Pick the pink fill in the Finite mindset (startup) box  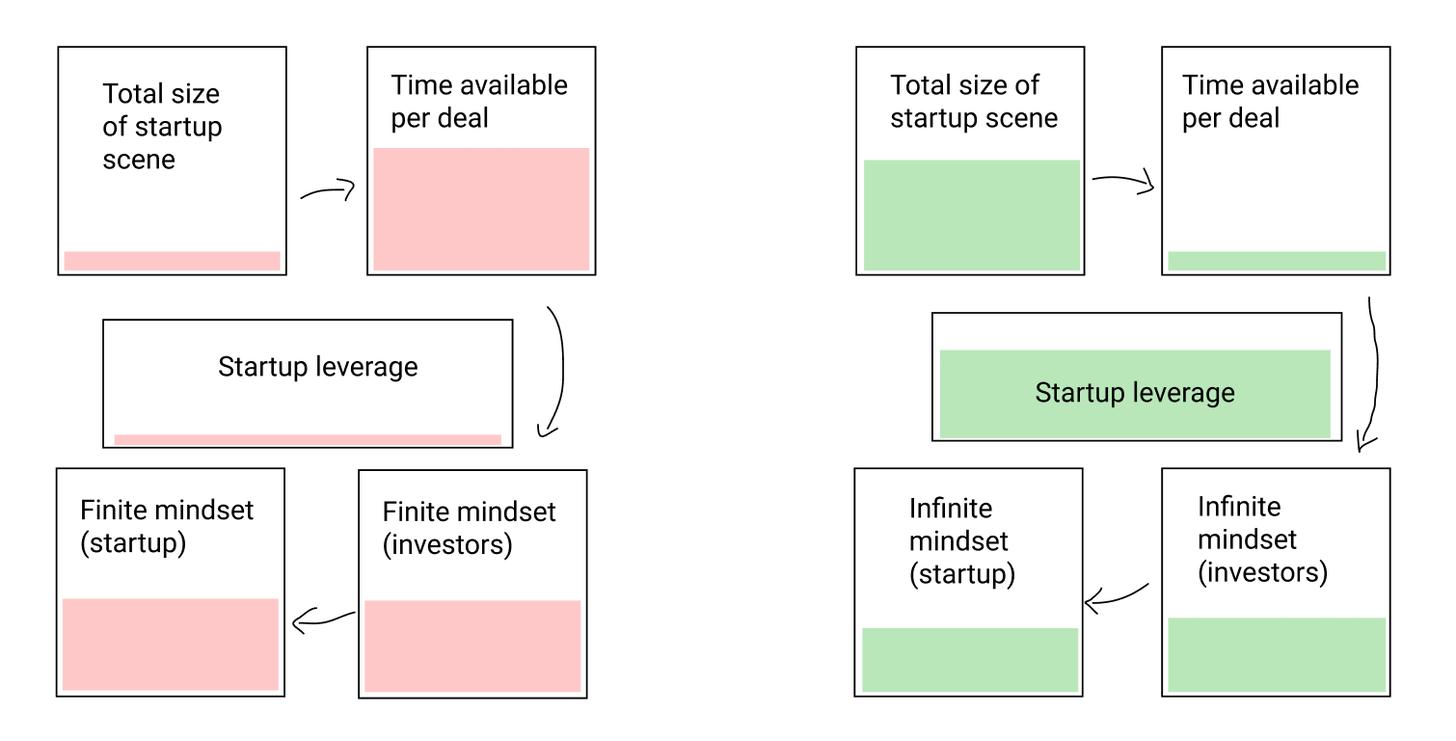tap(170, 644)
